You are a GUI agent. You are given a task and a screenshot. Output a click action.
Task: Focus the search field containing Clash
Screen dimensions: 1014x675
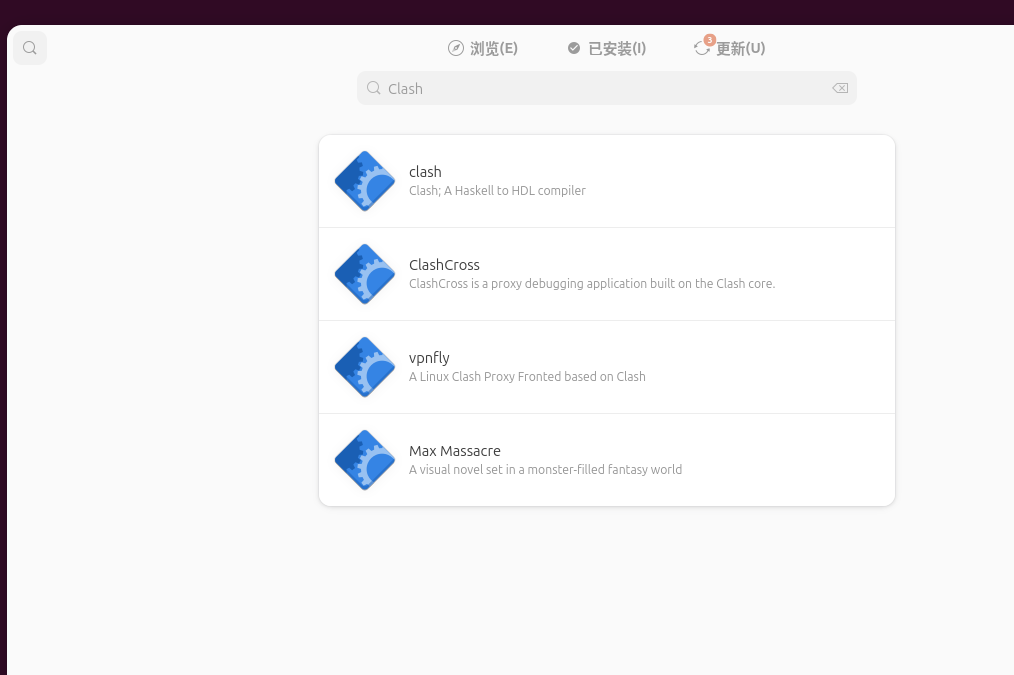click(x=607, y=89)
